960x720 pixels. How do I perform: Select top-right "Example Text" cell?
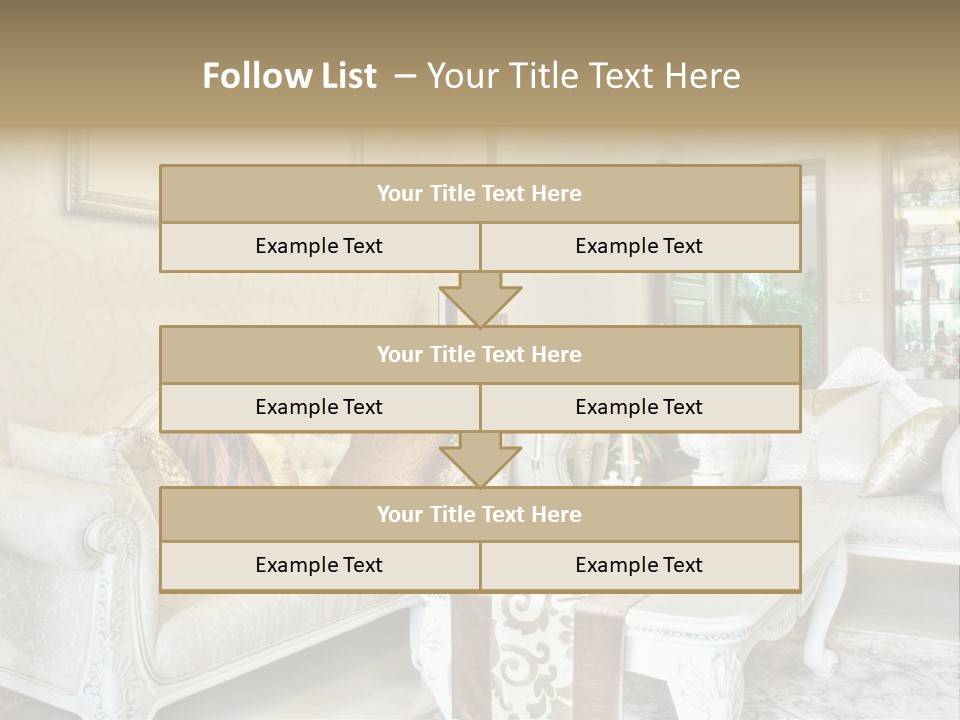(639, 247)
